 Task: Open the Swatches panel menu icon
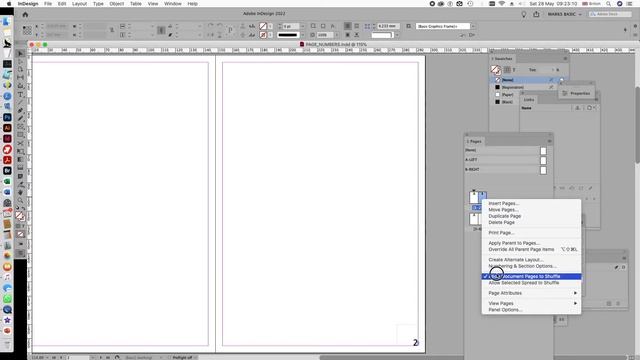pyautogui.click(x=565, y=59)
